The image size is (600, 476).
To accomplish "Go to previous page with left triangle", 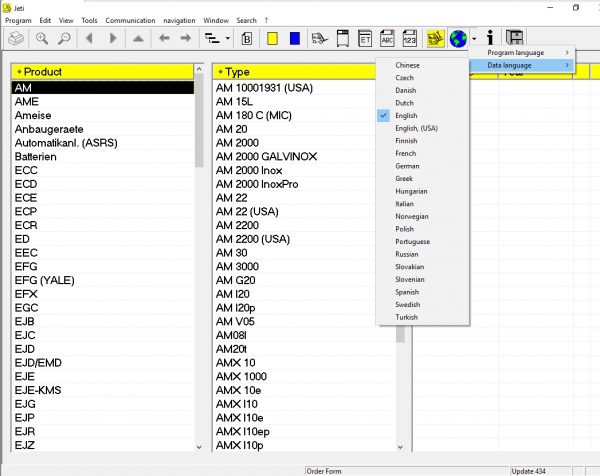I will [90, 38].
